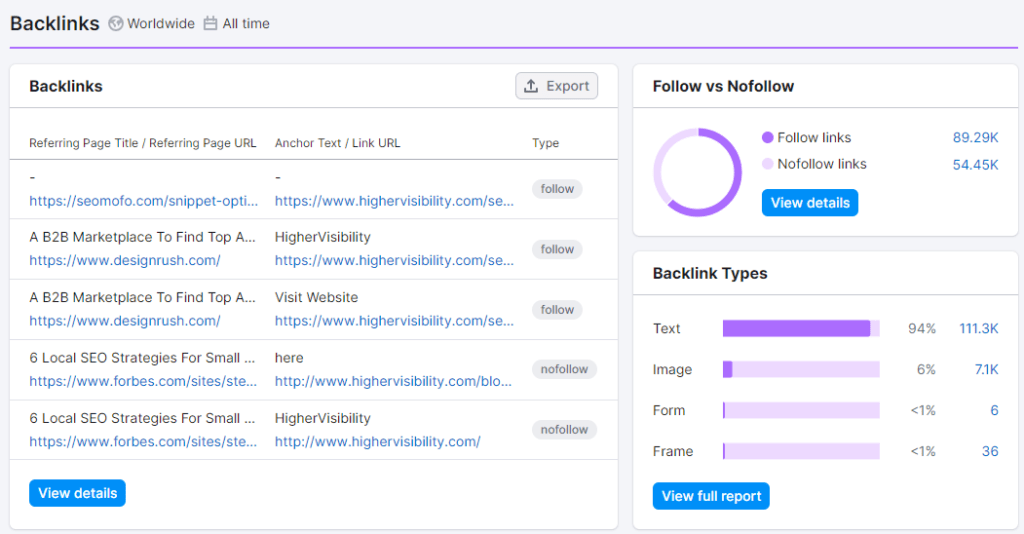
Task: Click the 7.1K image backlinks count
Action: (x=986, y=369)
